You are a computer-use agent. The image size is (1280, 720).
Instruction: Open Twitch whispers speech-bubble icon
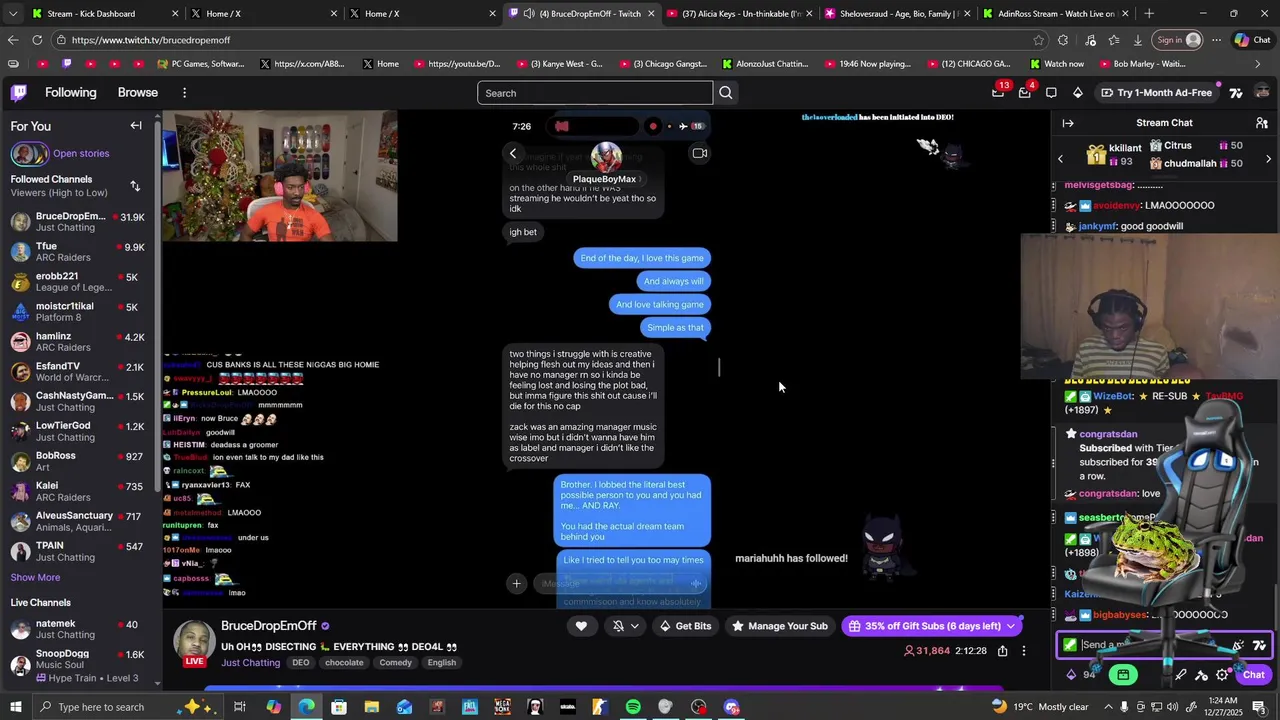pyautogui.click(x=1051, y=93)
